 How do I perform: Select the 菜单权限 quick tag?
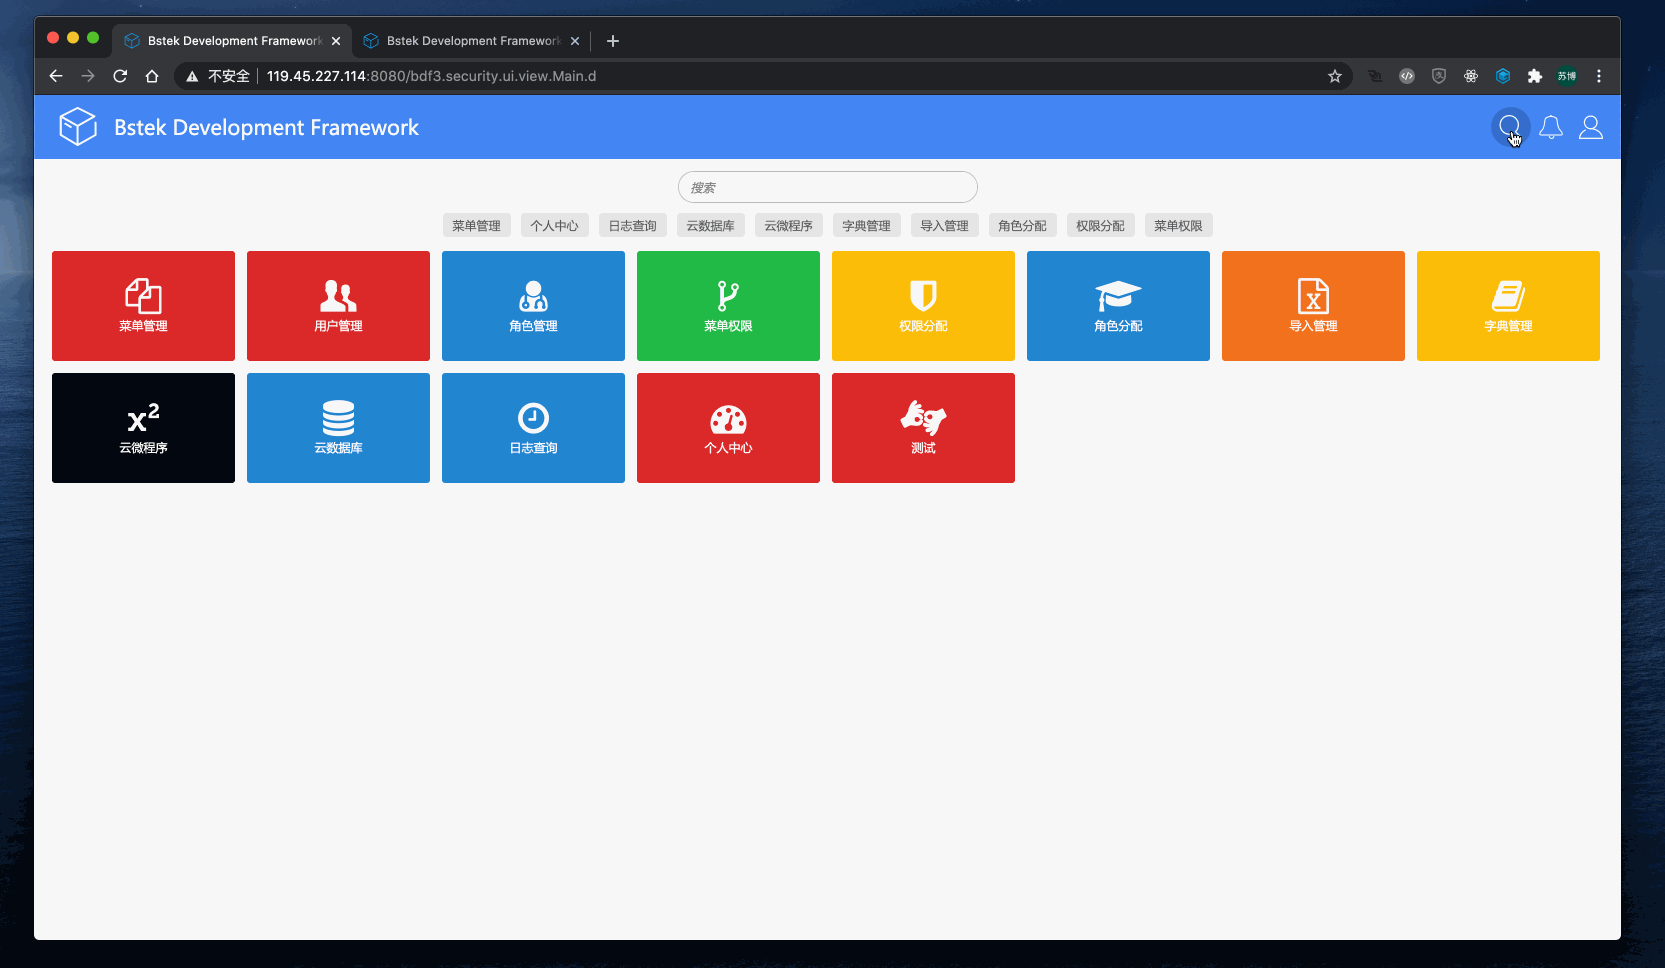click(x=1179, y=226)
